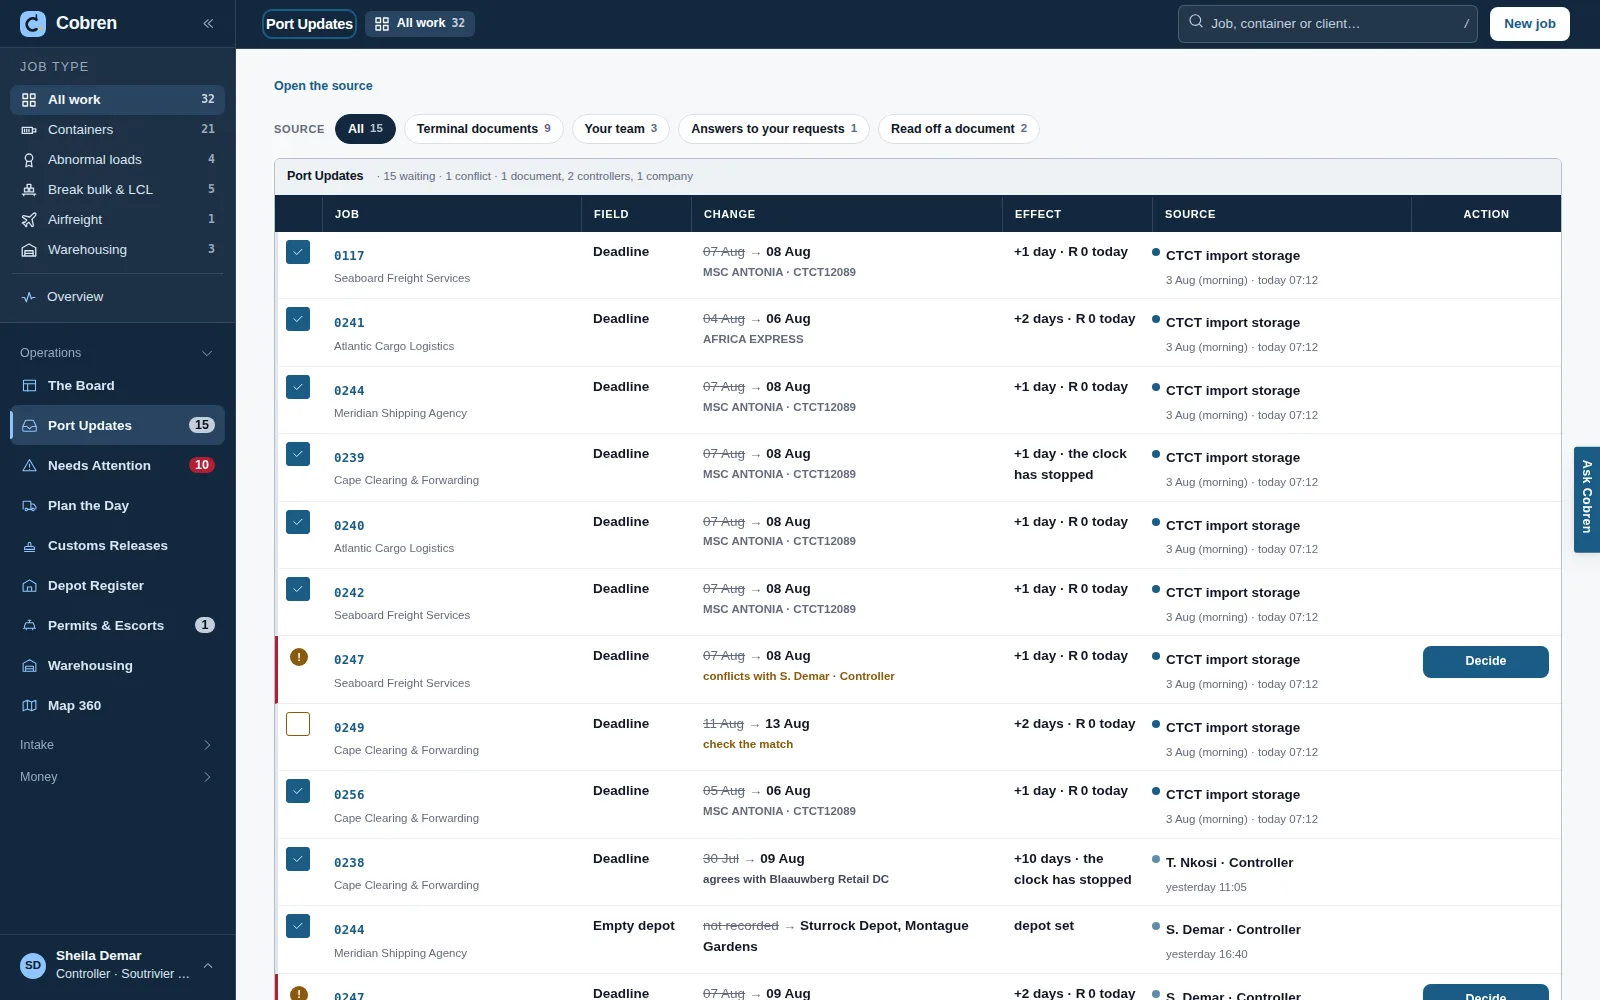This screenshot has height=1000, width=1600.
Task: Click the Abnormal loads icon
Action: point(29,160)
